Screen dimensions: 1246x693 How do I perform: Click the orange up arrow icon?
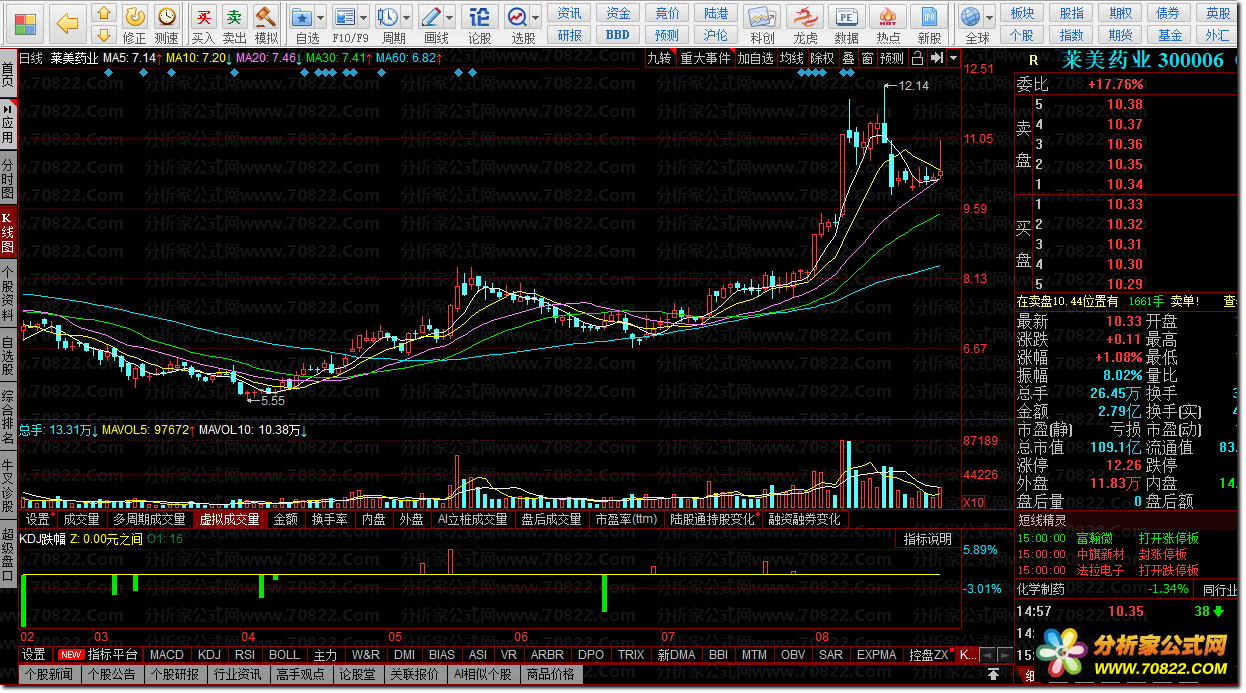coord(103,15)
